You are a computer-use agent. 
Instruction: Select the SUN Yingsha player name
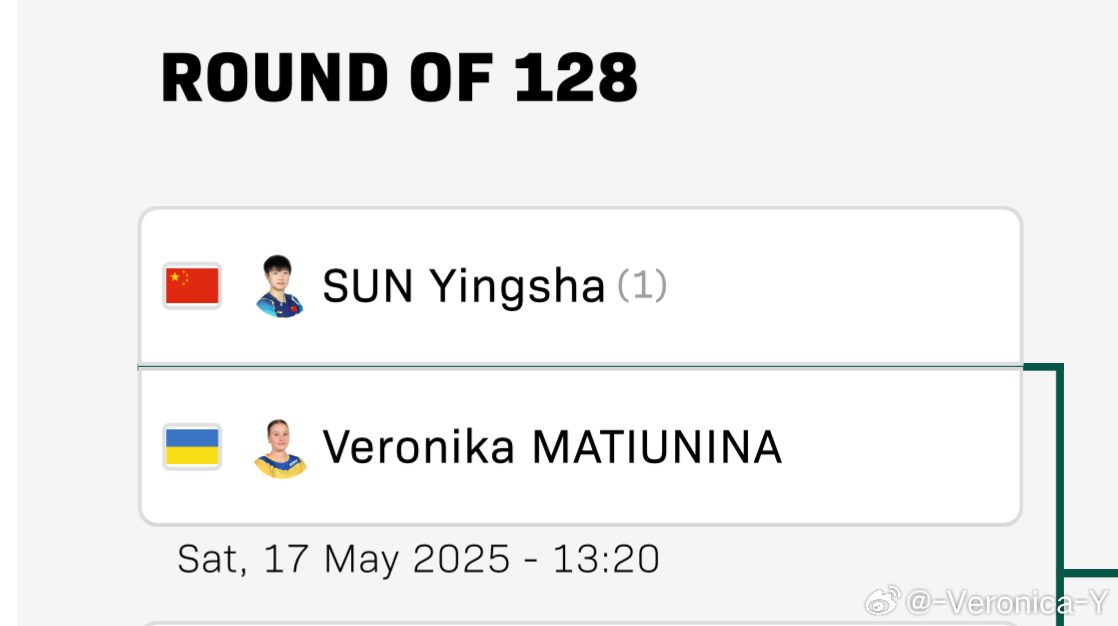click(463, 287)
